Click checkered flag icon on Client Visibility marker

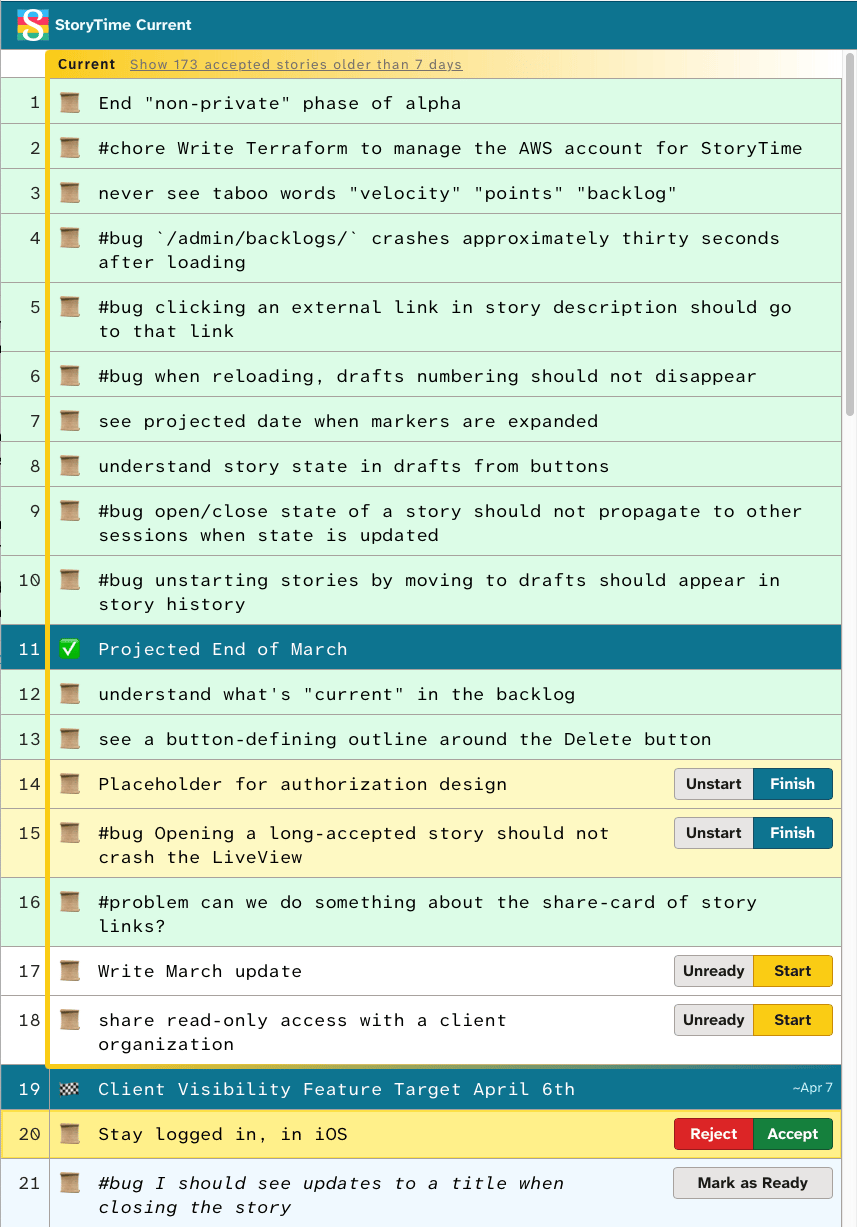(69, 1089)
